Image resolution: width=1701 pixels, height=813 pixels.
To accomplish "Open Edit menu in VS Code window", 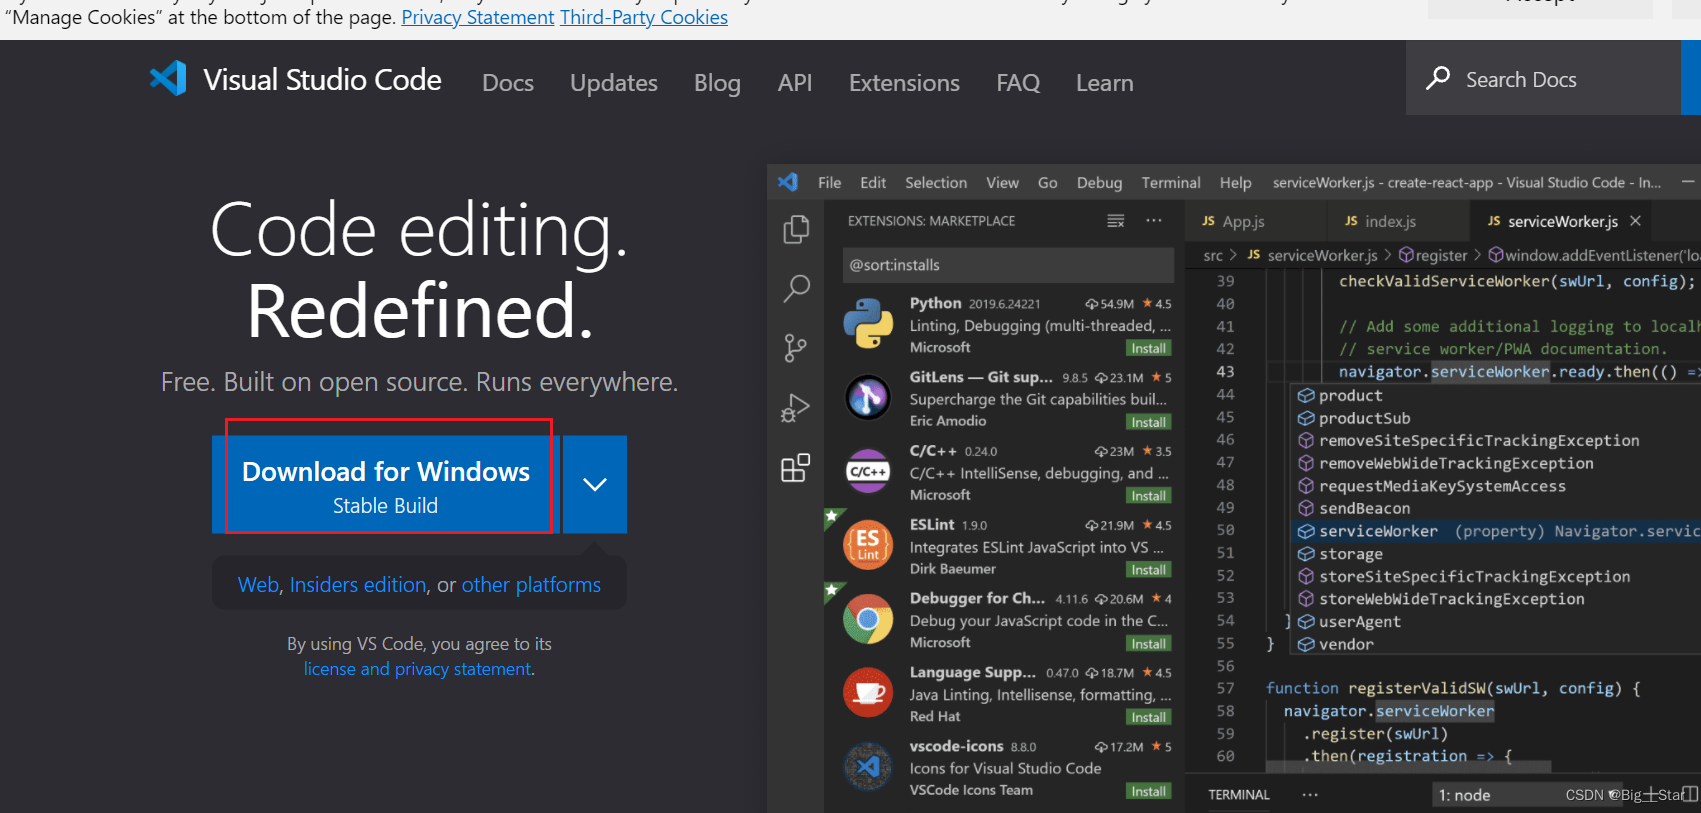I will pyautogui.click(x=873, y=183).
